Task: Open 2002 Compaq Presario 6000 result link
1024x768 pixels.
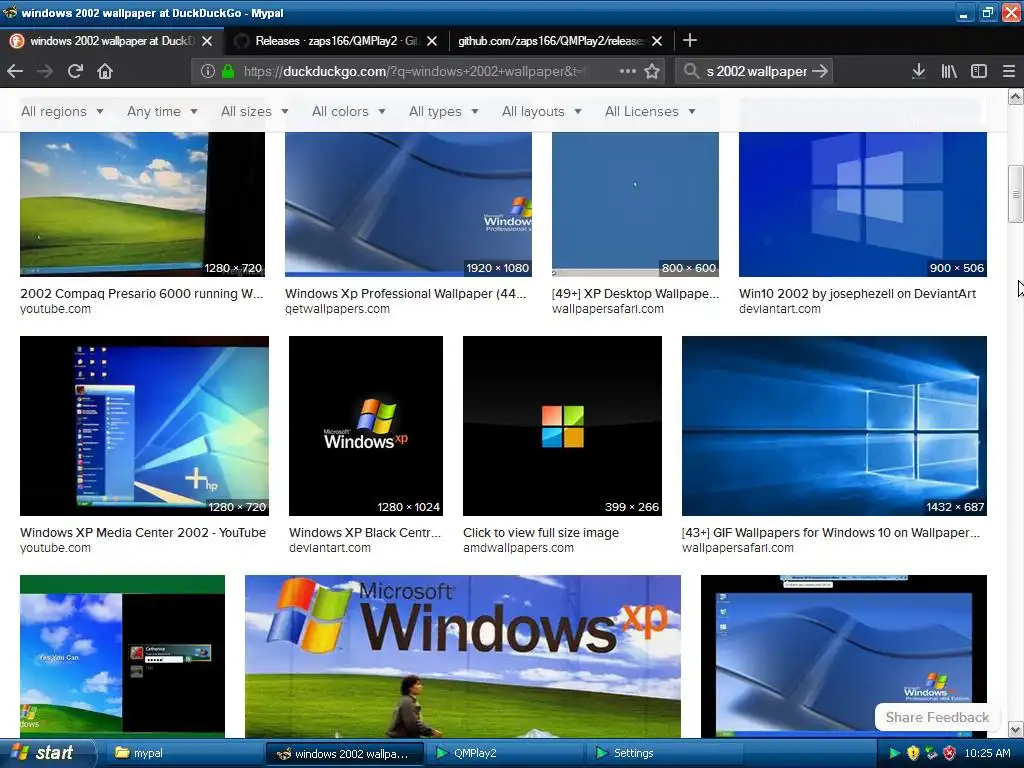Action: pos(142,294)
